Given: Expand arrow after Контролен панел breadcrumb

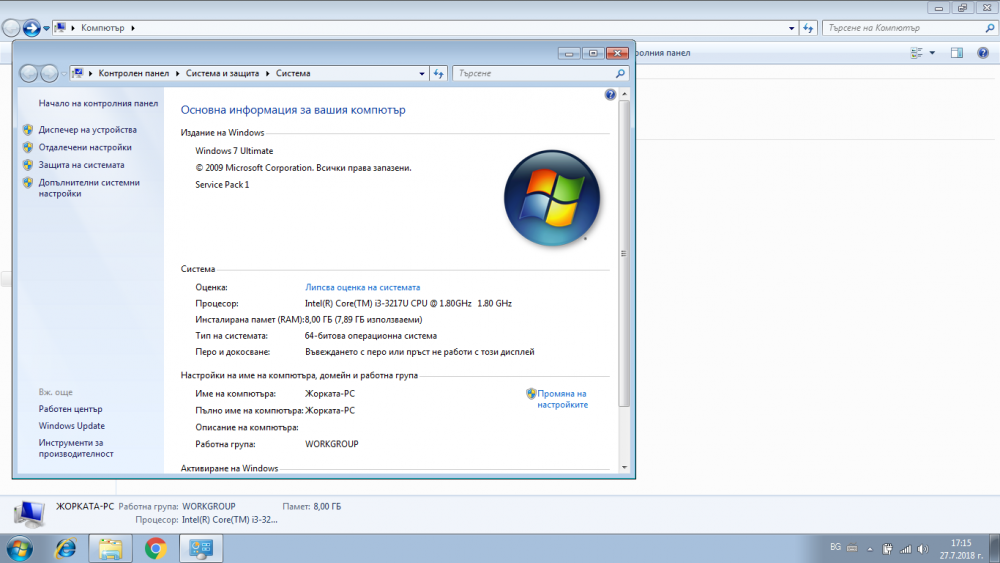Looking at the screenshot, I should pyautogui.click(x=177, y=73).
